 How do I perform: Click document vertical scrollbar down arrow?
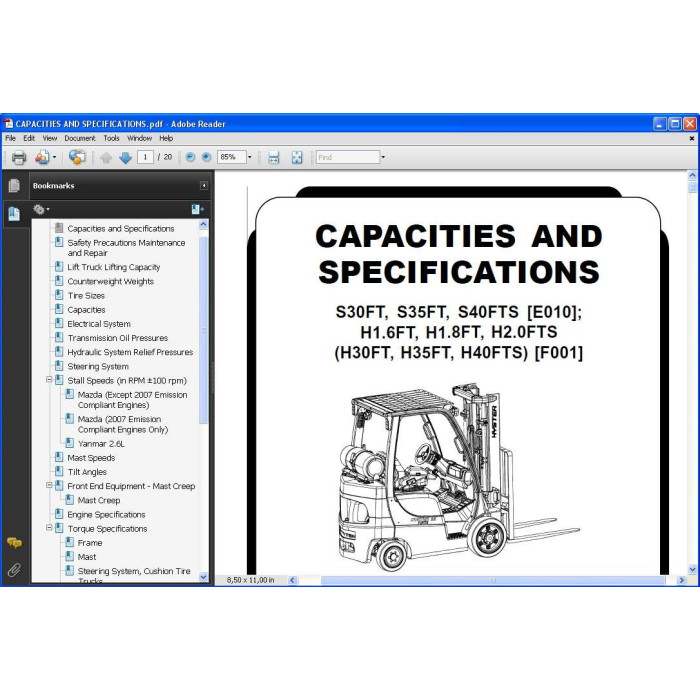click(692, 569)
